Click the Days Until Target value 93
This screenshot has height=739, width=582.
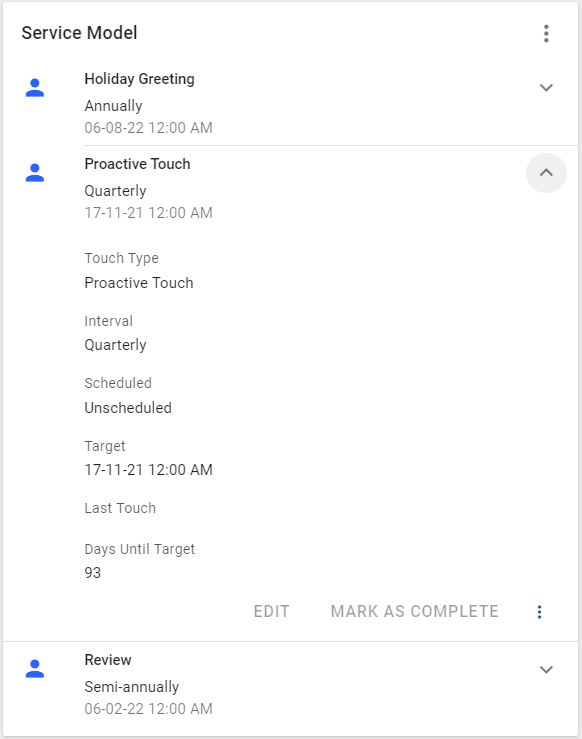92,573
